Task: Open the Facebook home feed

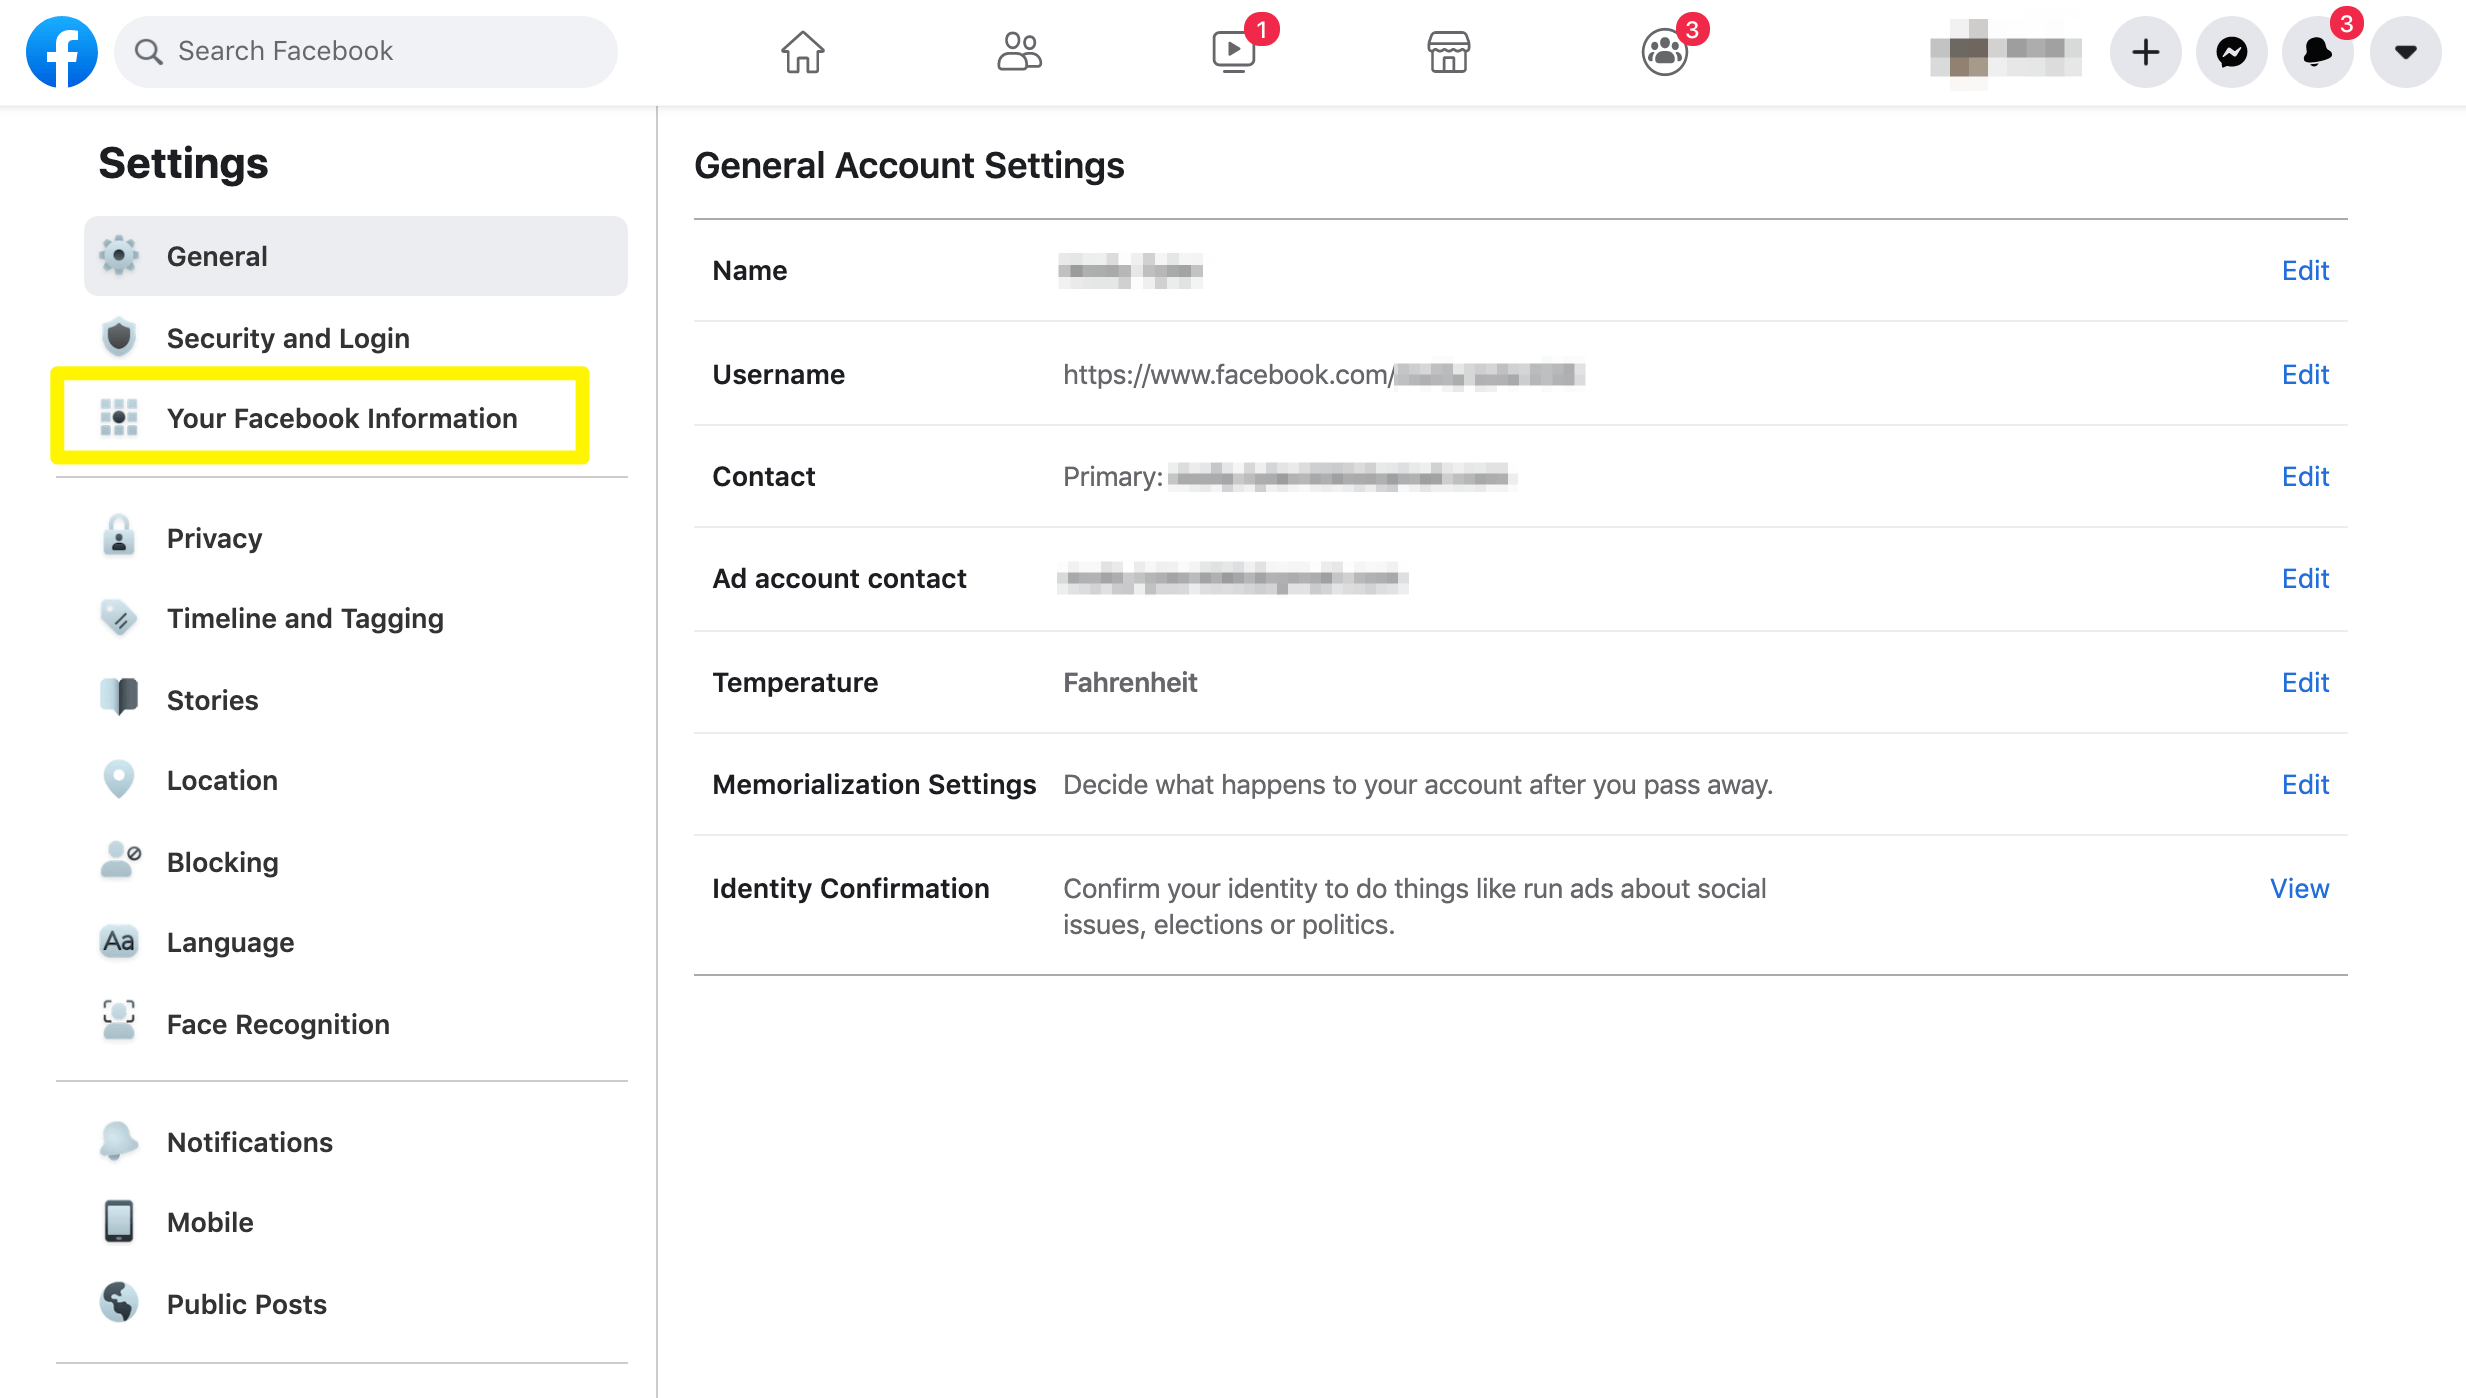Action: [x=801, y=51]
